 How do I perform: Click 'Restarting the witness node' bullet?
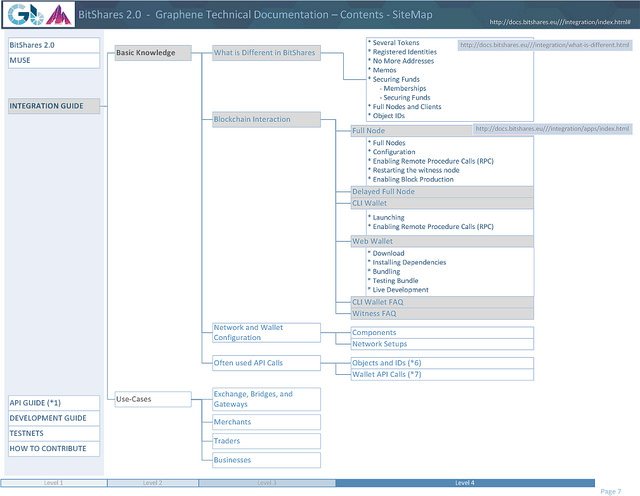pyautogui.click(x=416, y=170)
